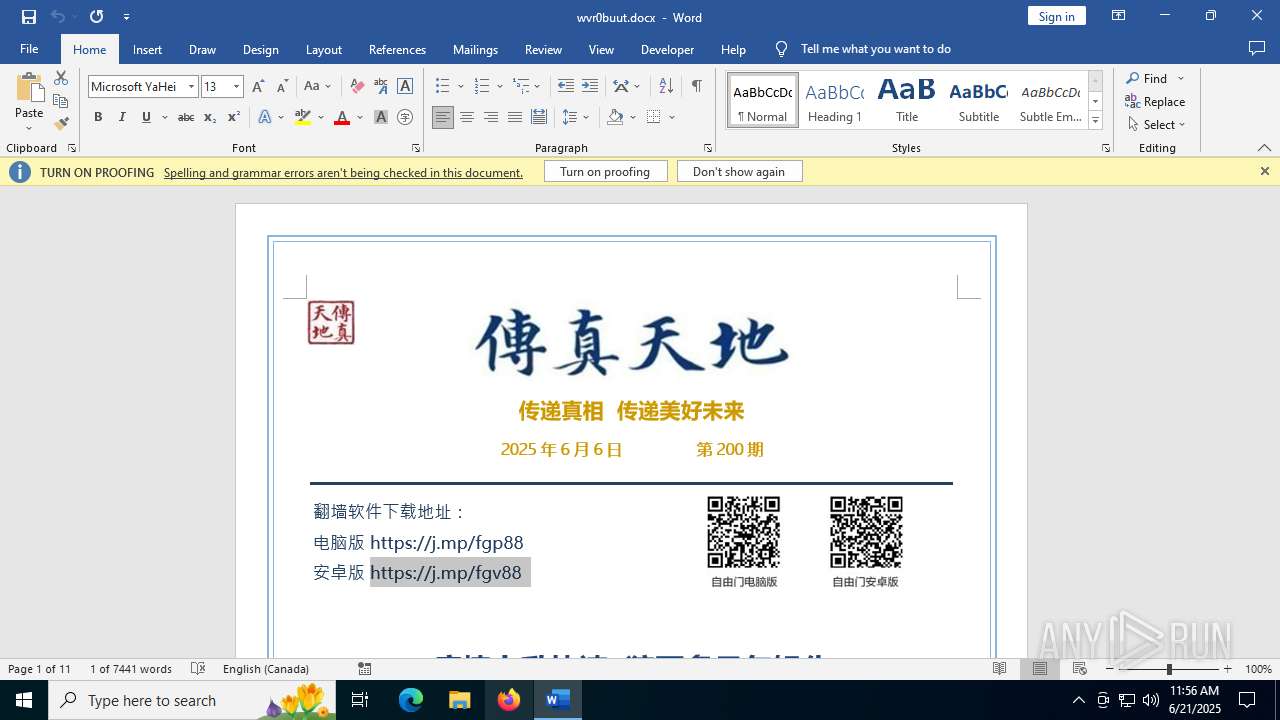Image resolution: width=1280 pixels, height=720 pixels.
Task: Open the Bullets dropdown arrow
Action: click(460, 87)
